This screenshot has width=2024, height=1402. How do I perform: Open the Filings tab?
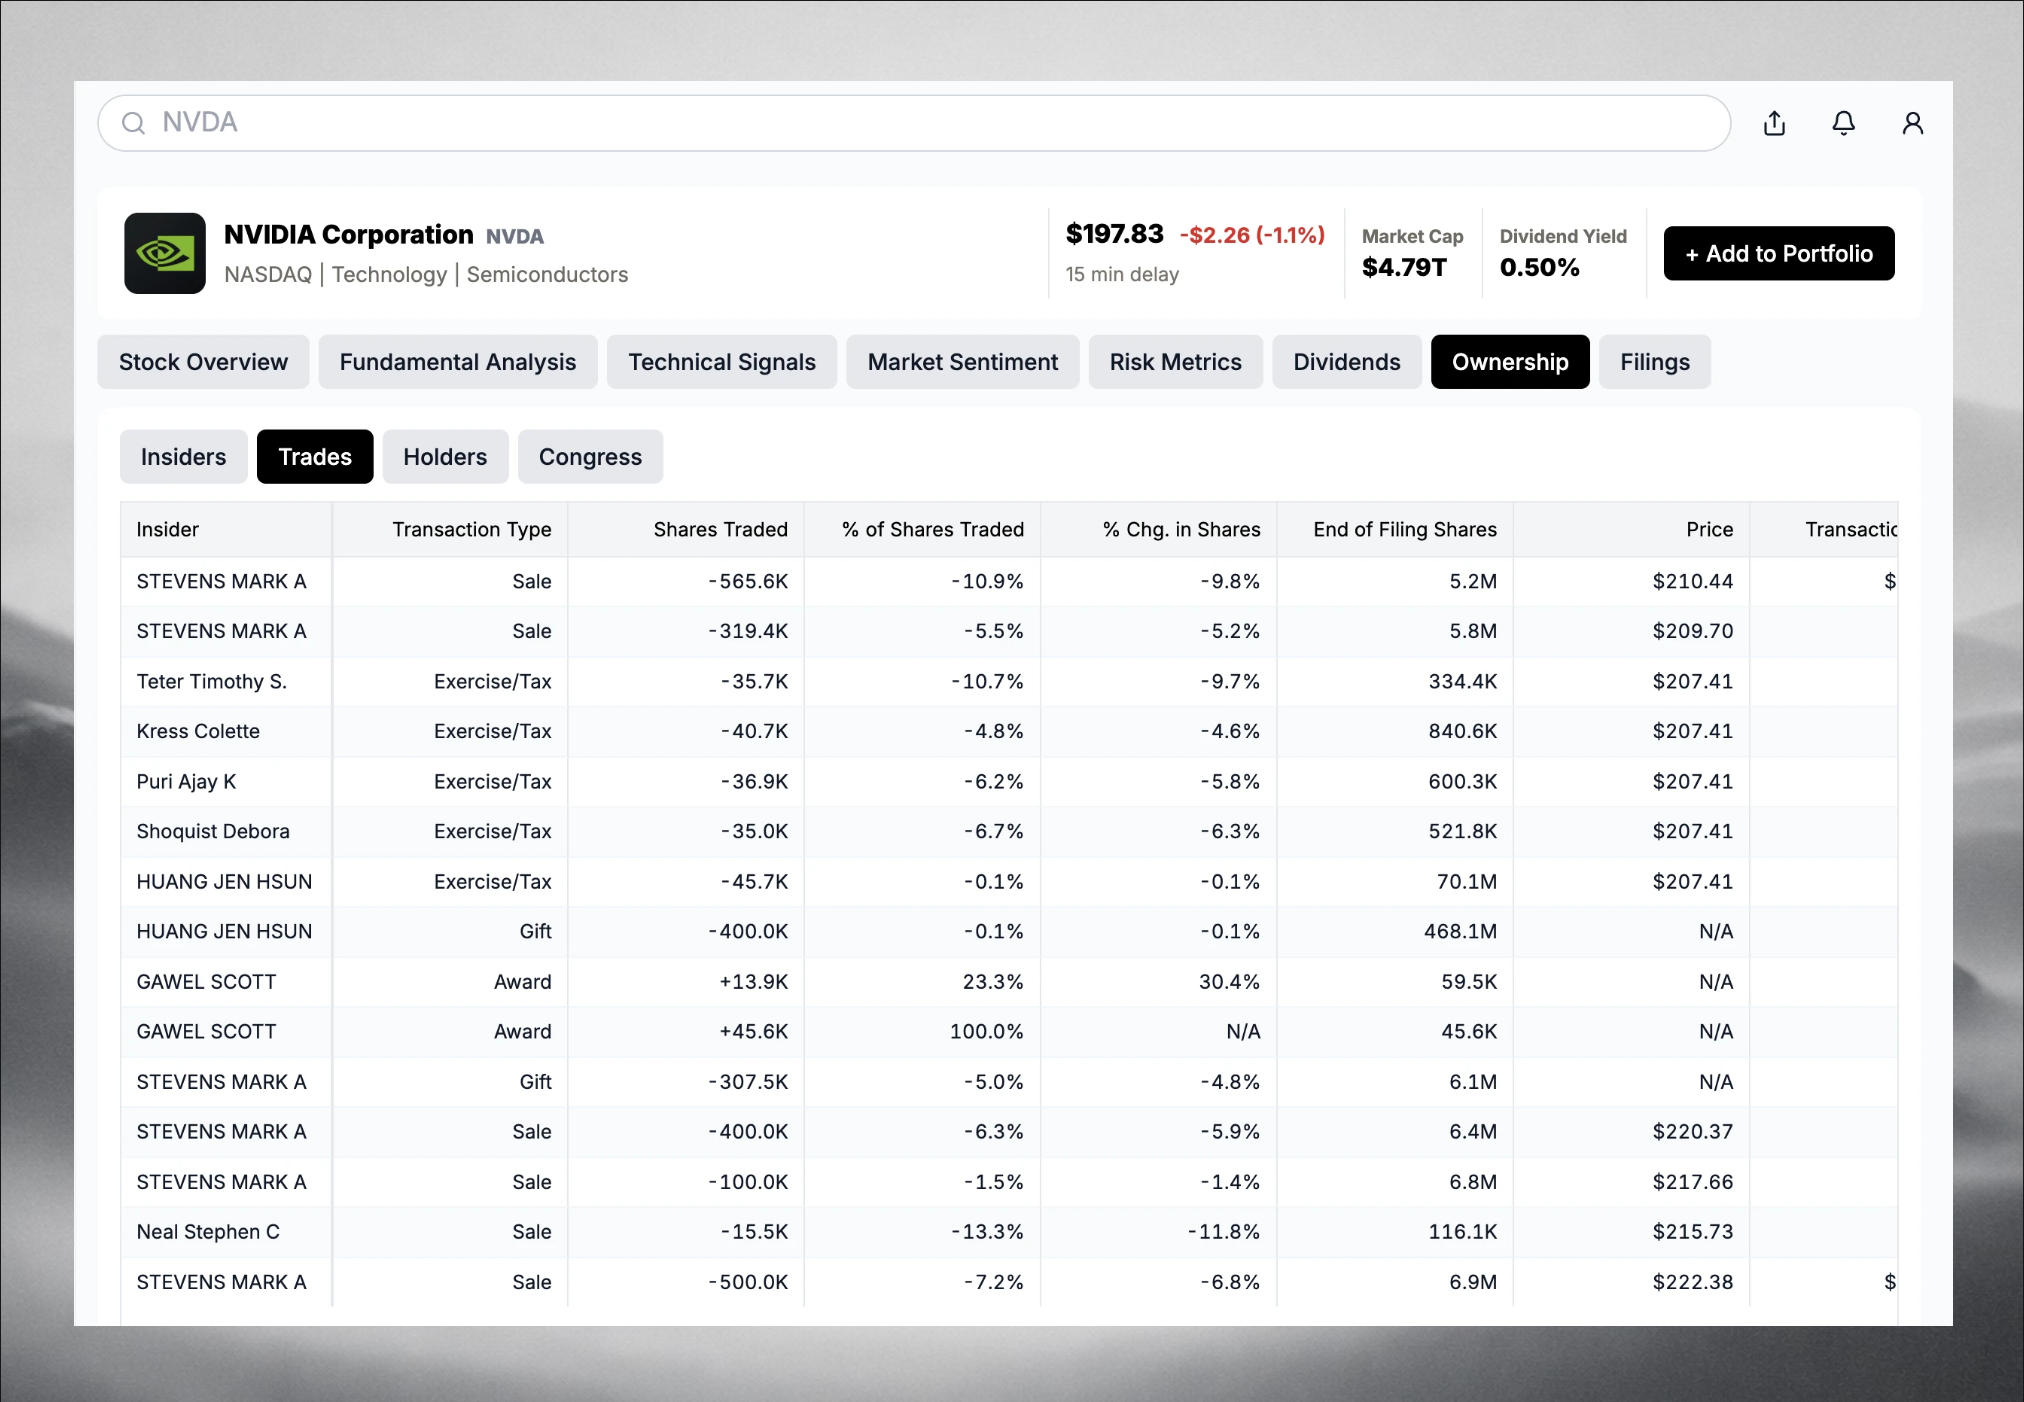click(1655, 362)
